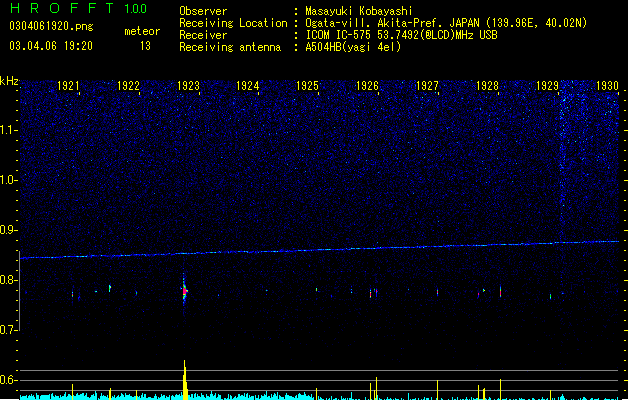Click the 0.9 kHz frequency axis label
This screenshot has width=629, height=400.
click(x=8, y=230)
